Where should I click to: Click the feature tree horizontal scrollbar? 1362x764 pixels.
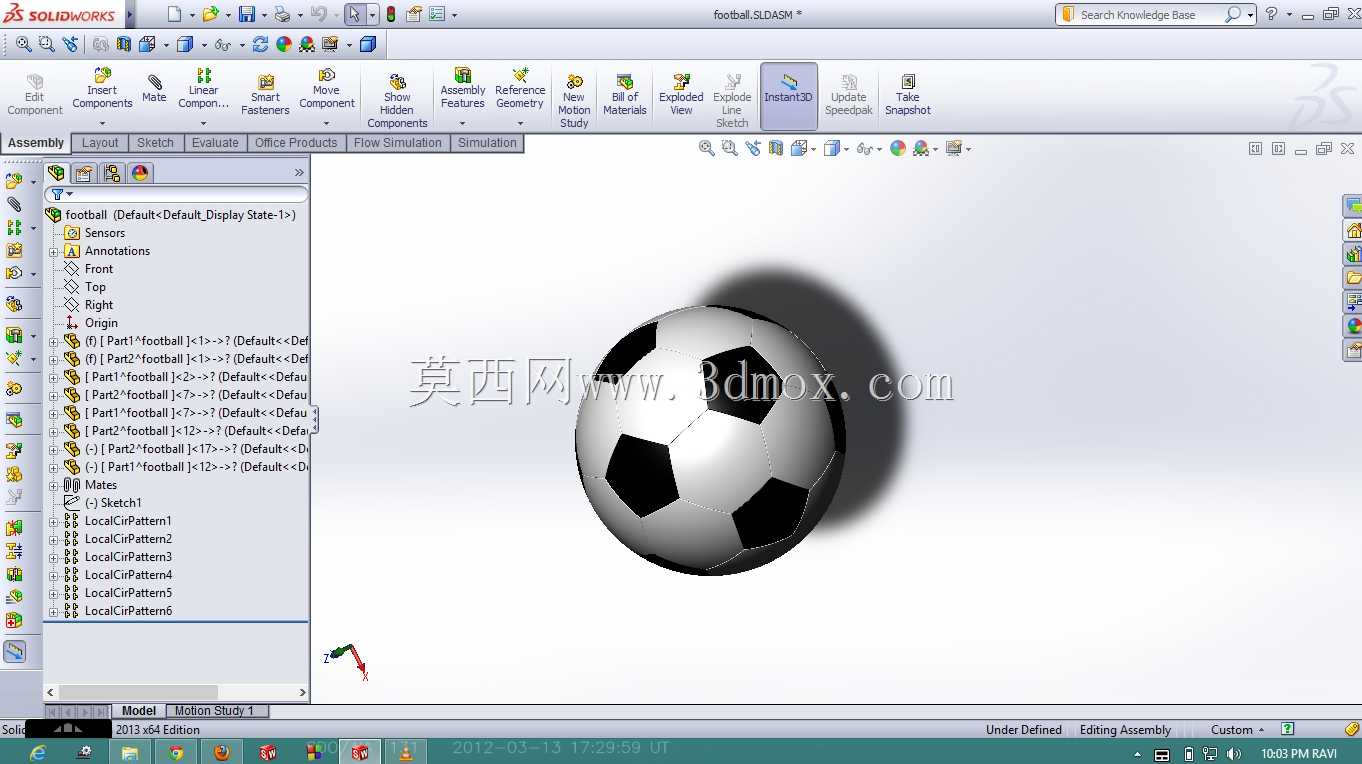[138, 692]
